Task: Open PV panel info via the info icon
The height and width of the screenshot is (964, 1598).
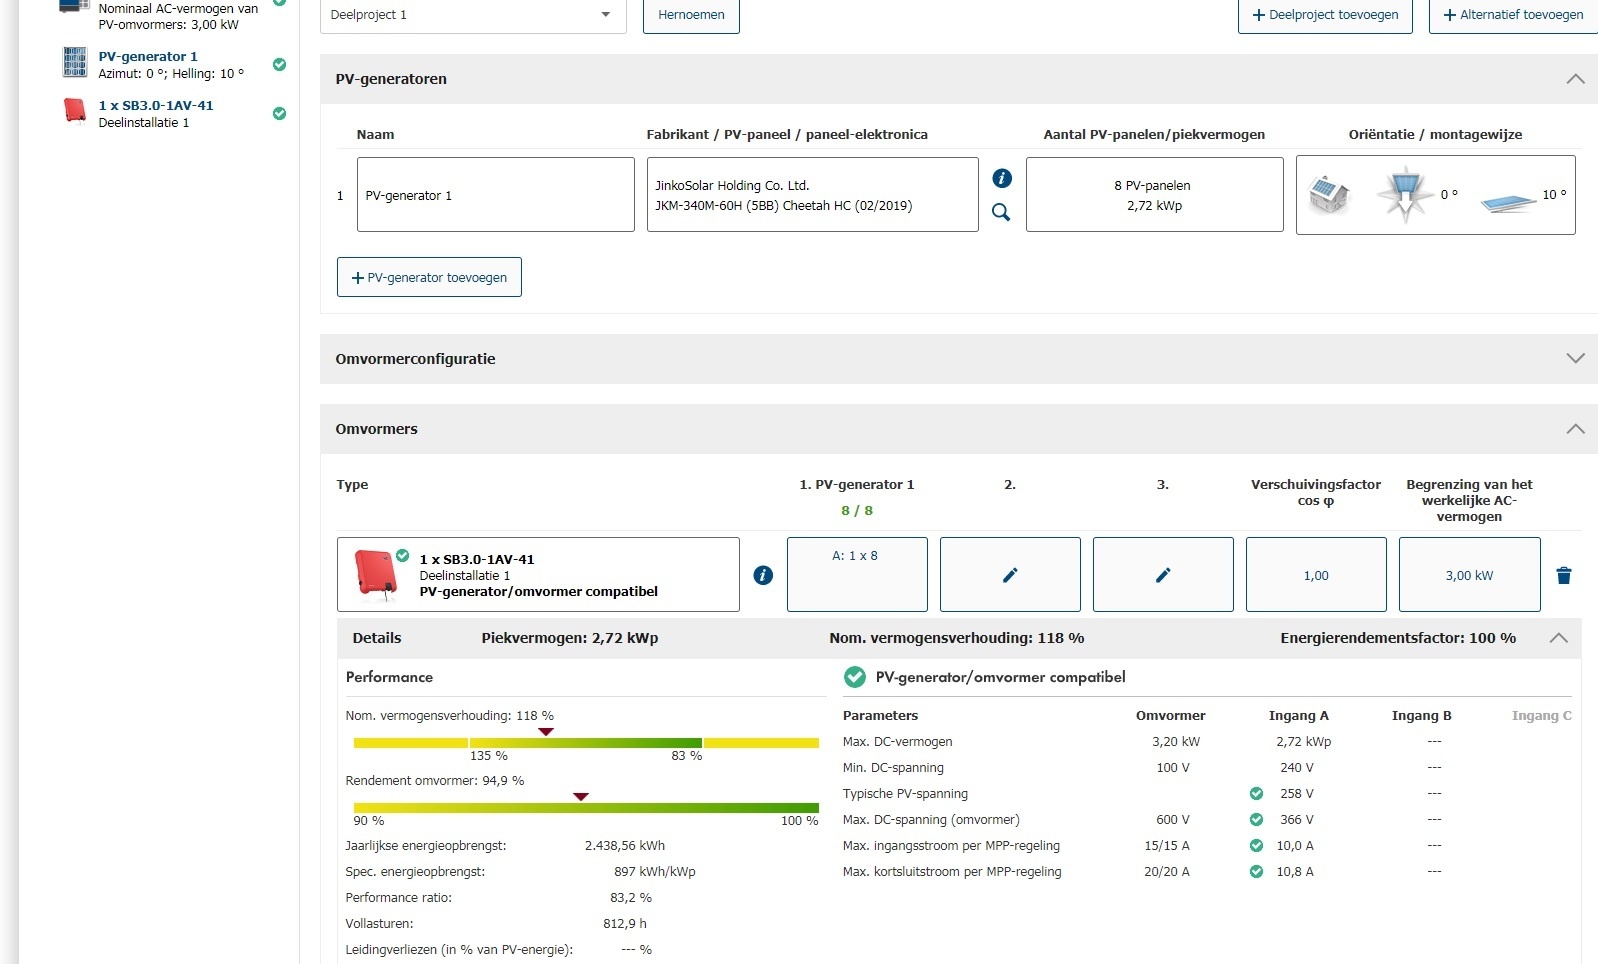Action: click(1002, 178)
